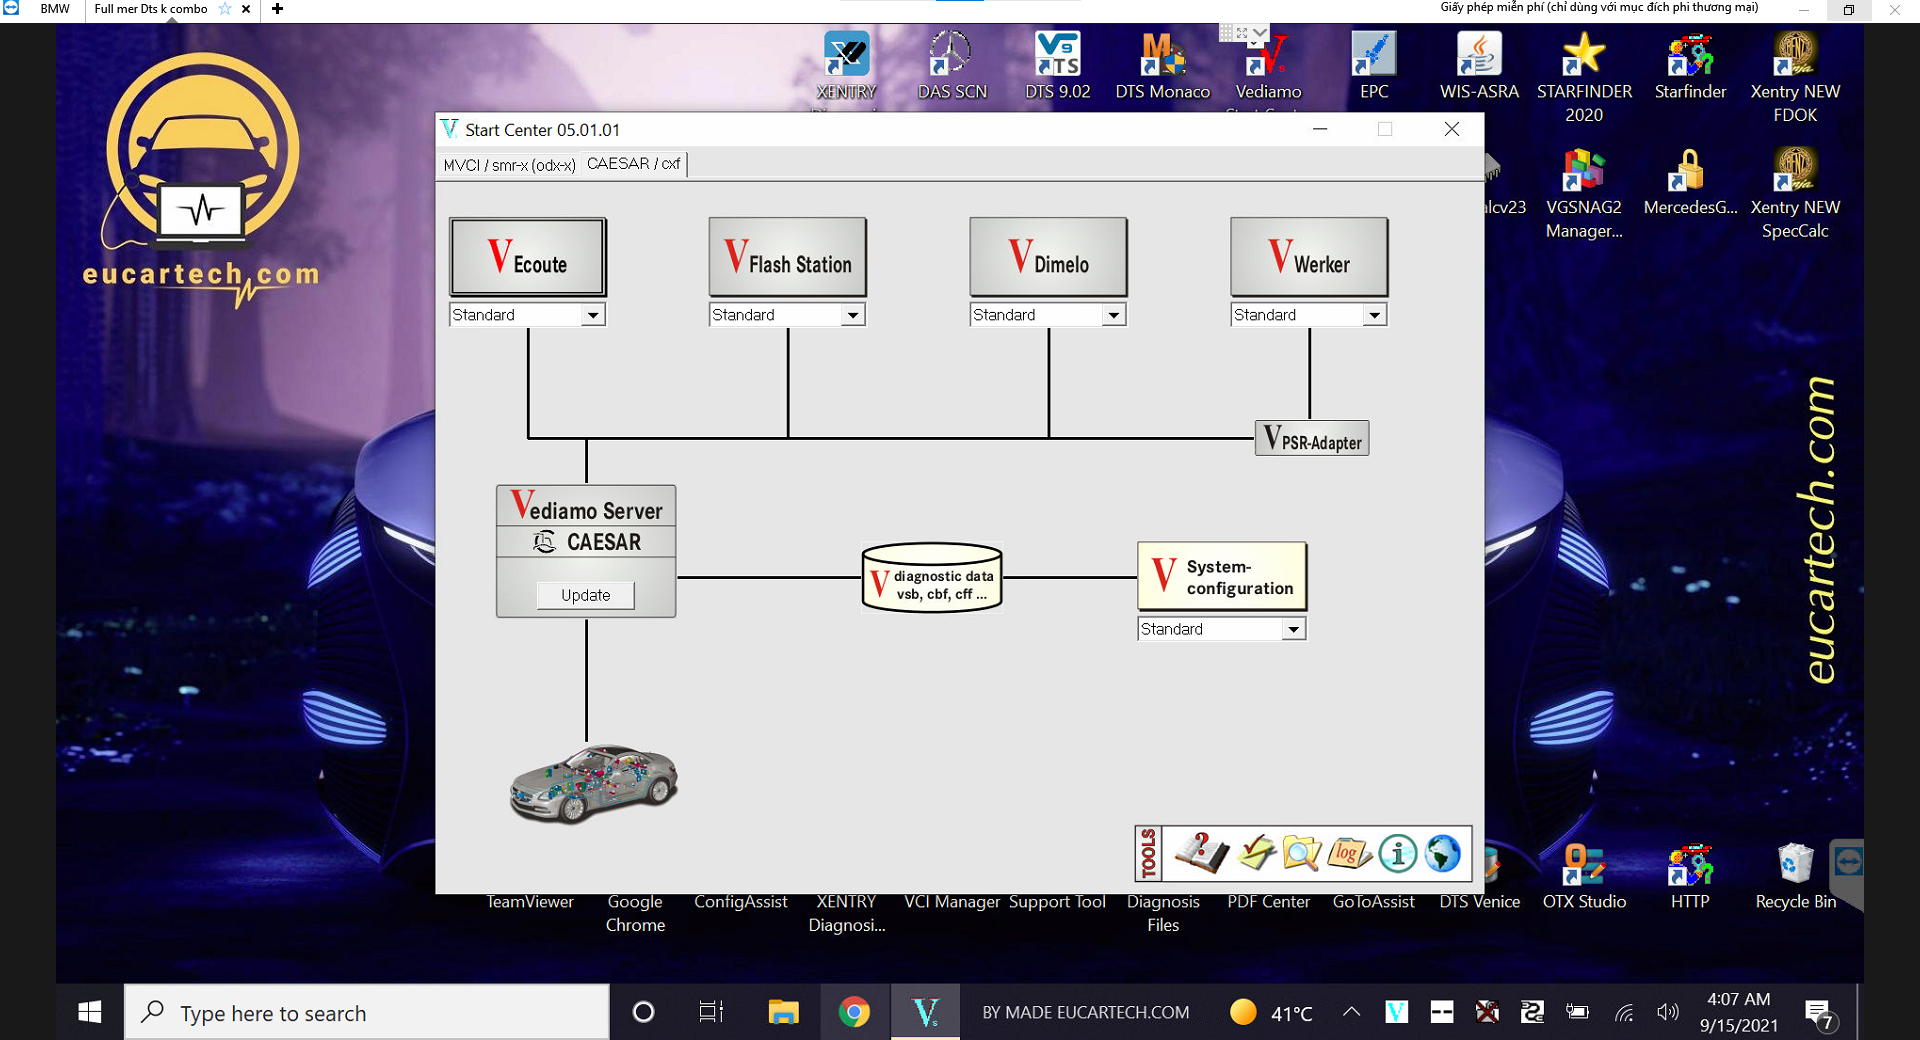
Task: Open Task View on the taskbar
Action: [711, 1012]
